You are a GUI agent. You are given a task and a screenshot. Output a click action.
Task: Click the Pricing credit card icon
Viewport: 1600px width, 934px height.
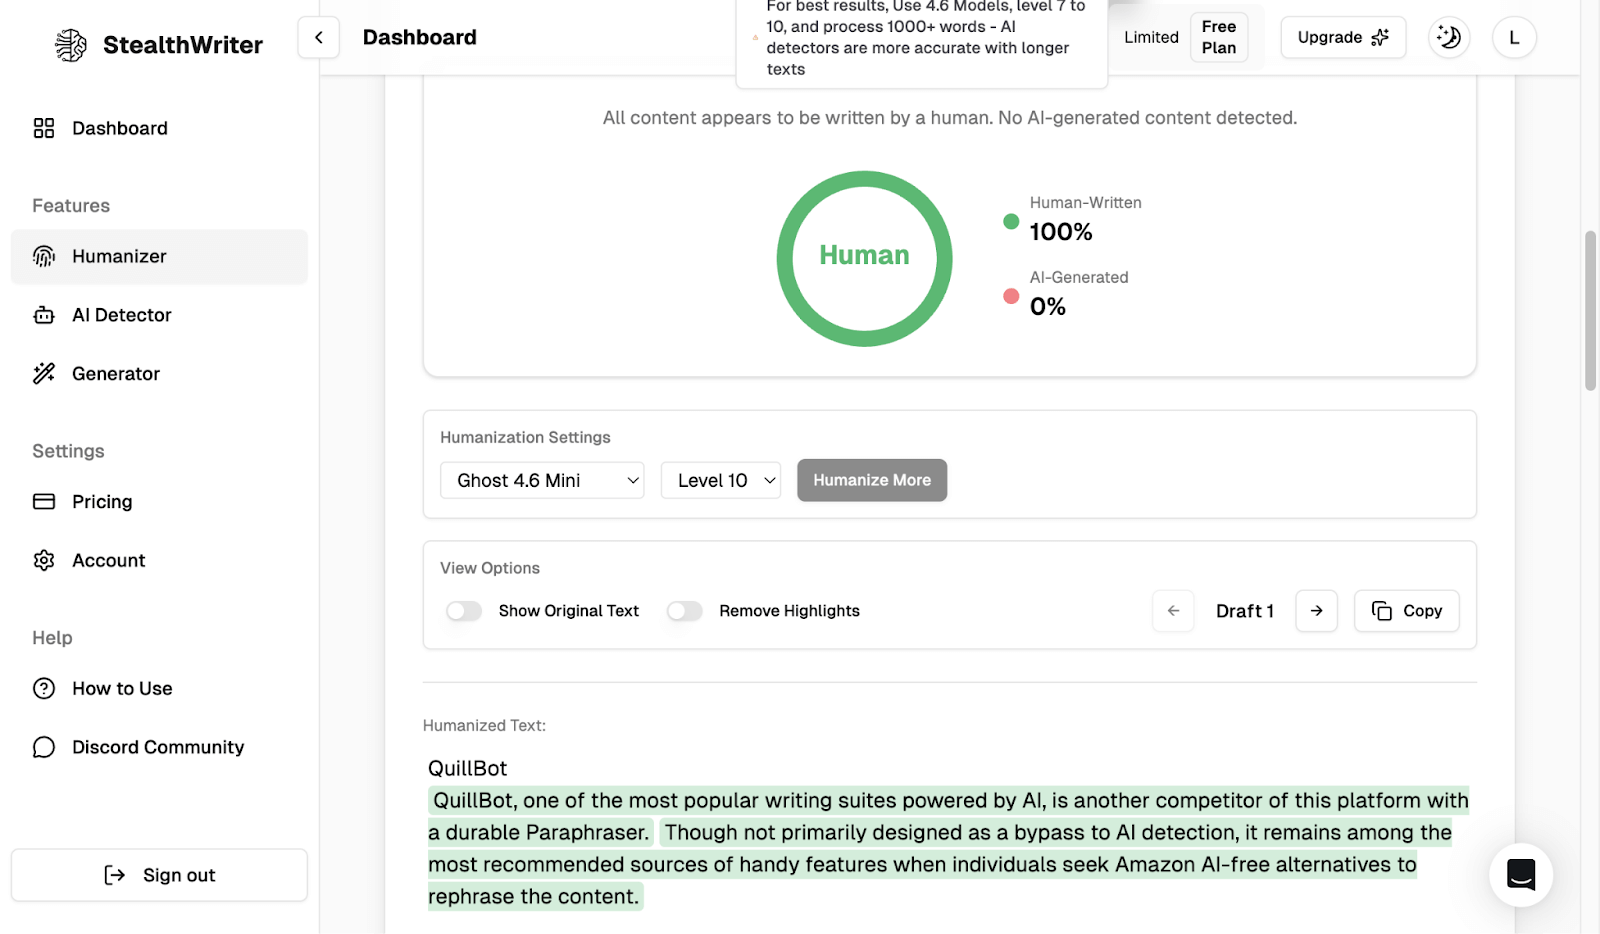point(44,501)
